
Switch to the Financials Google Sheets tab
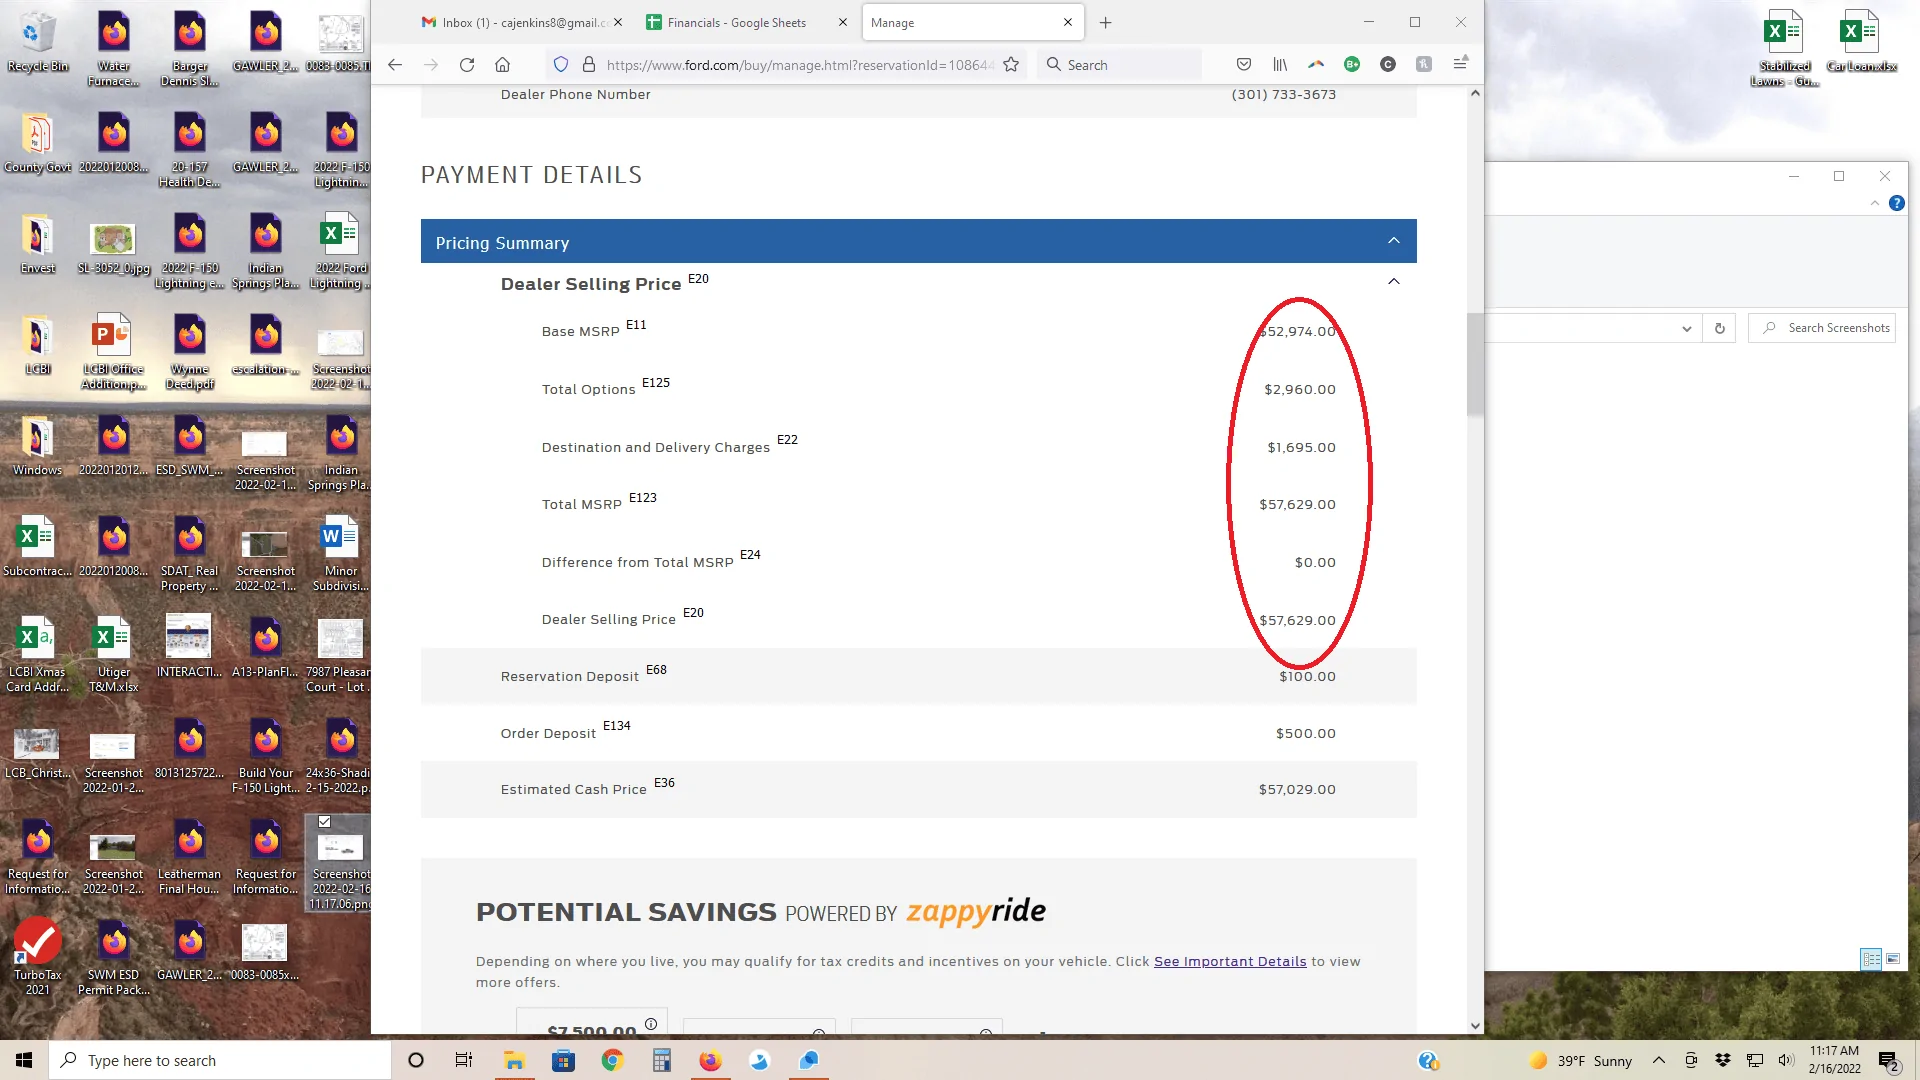click(735, 22)
